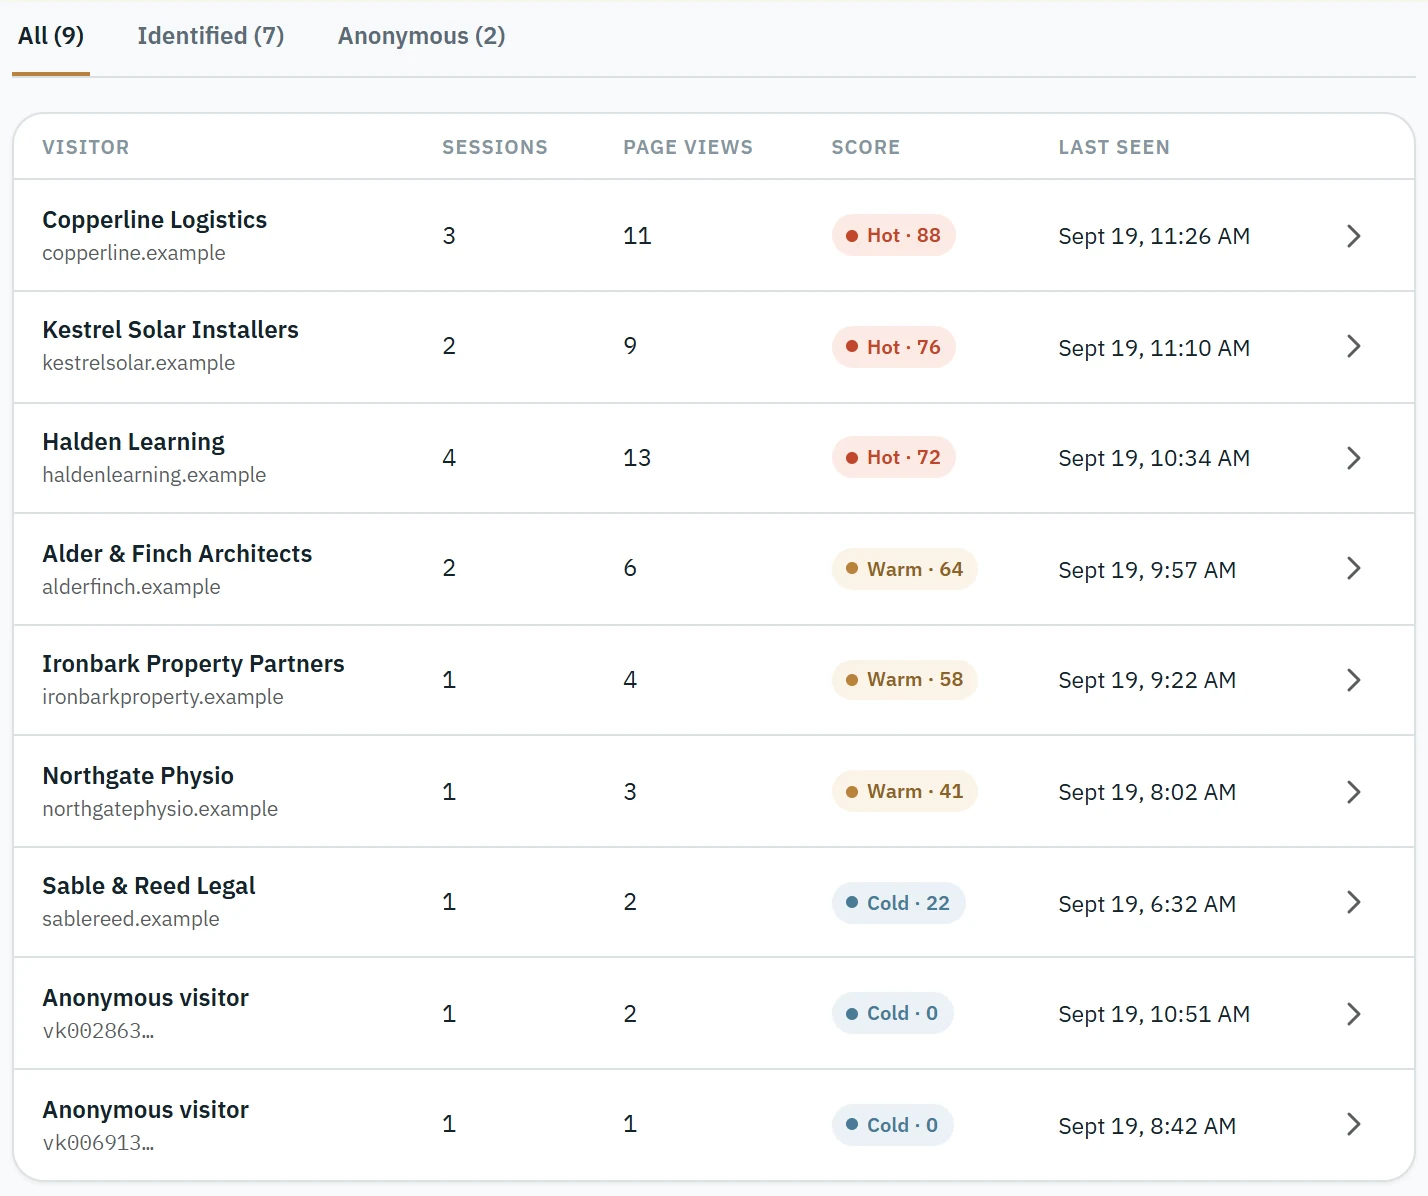Switch to the Identified (7) tab

click(x=211, y=36)
